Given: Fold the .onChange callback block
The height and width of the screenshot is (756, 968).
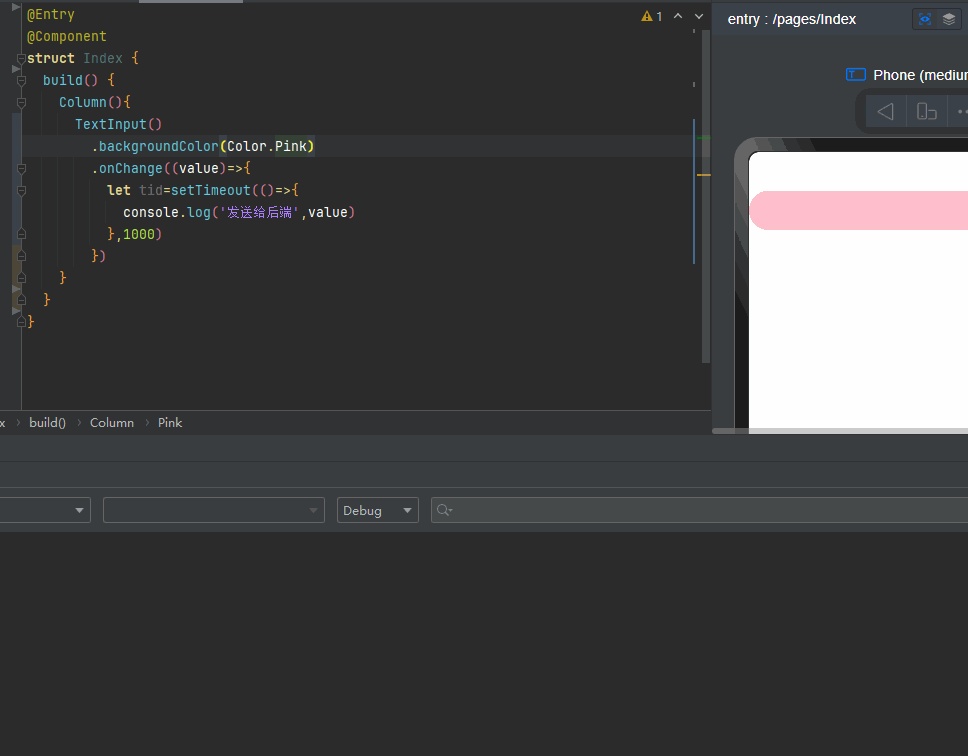Looking at the screenshot, I should (x=21, y=168).
